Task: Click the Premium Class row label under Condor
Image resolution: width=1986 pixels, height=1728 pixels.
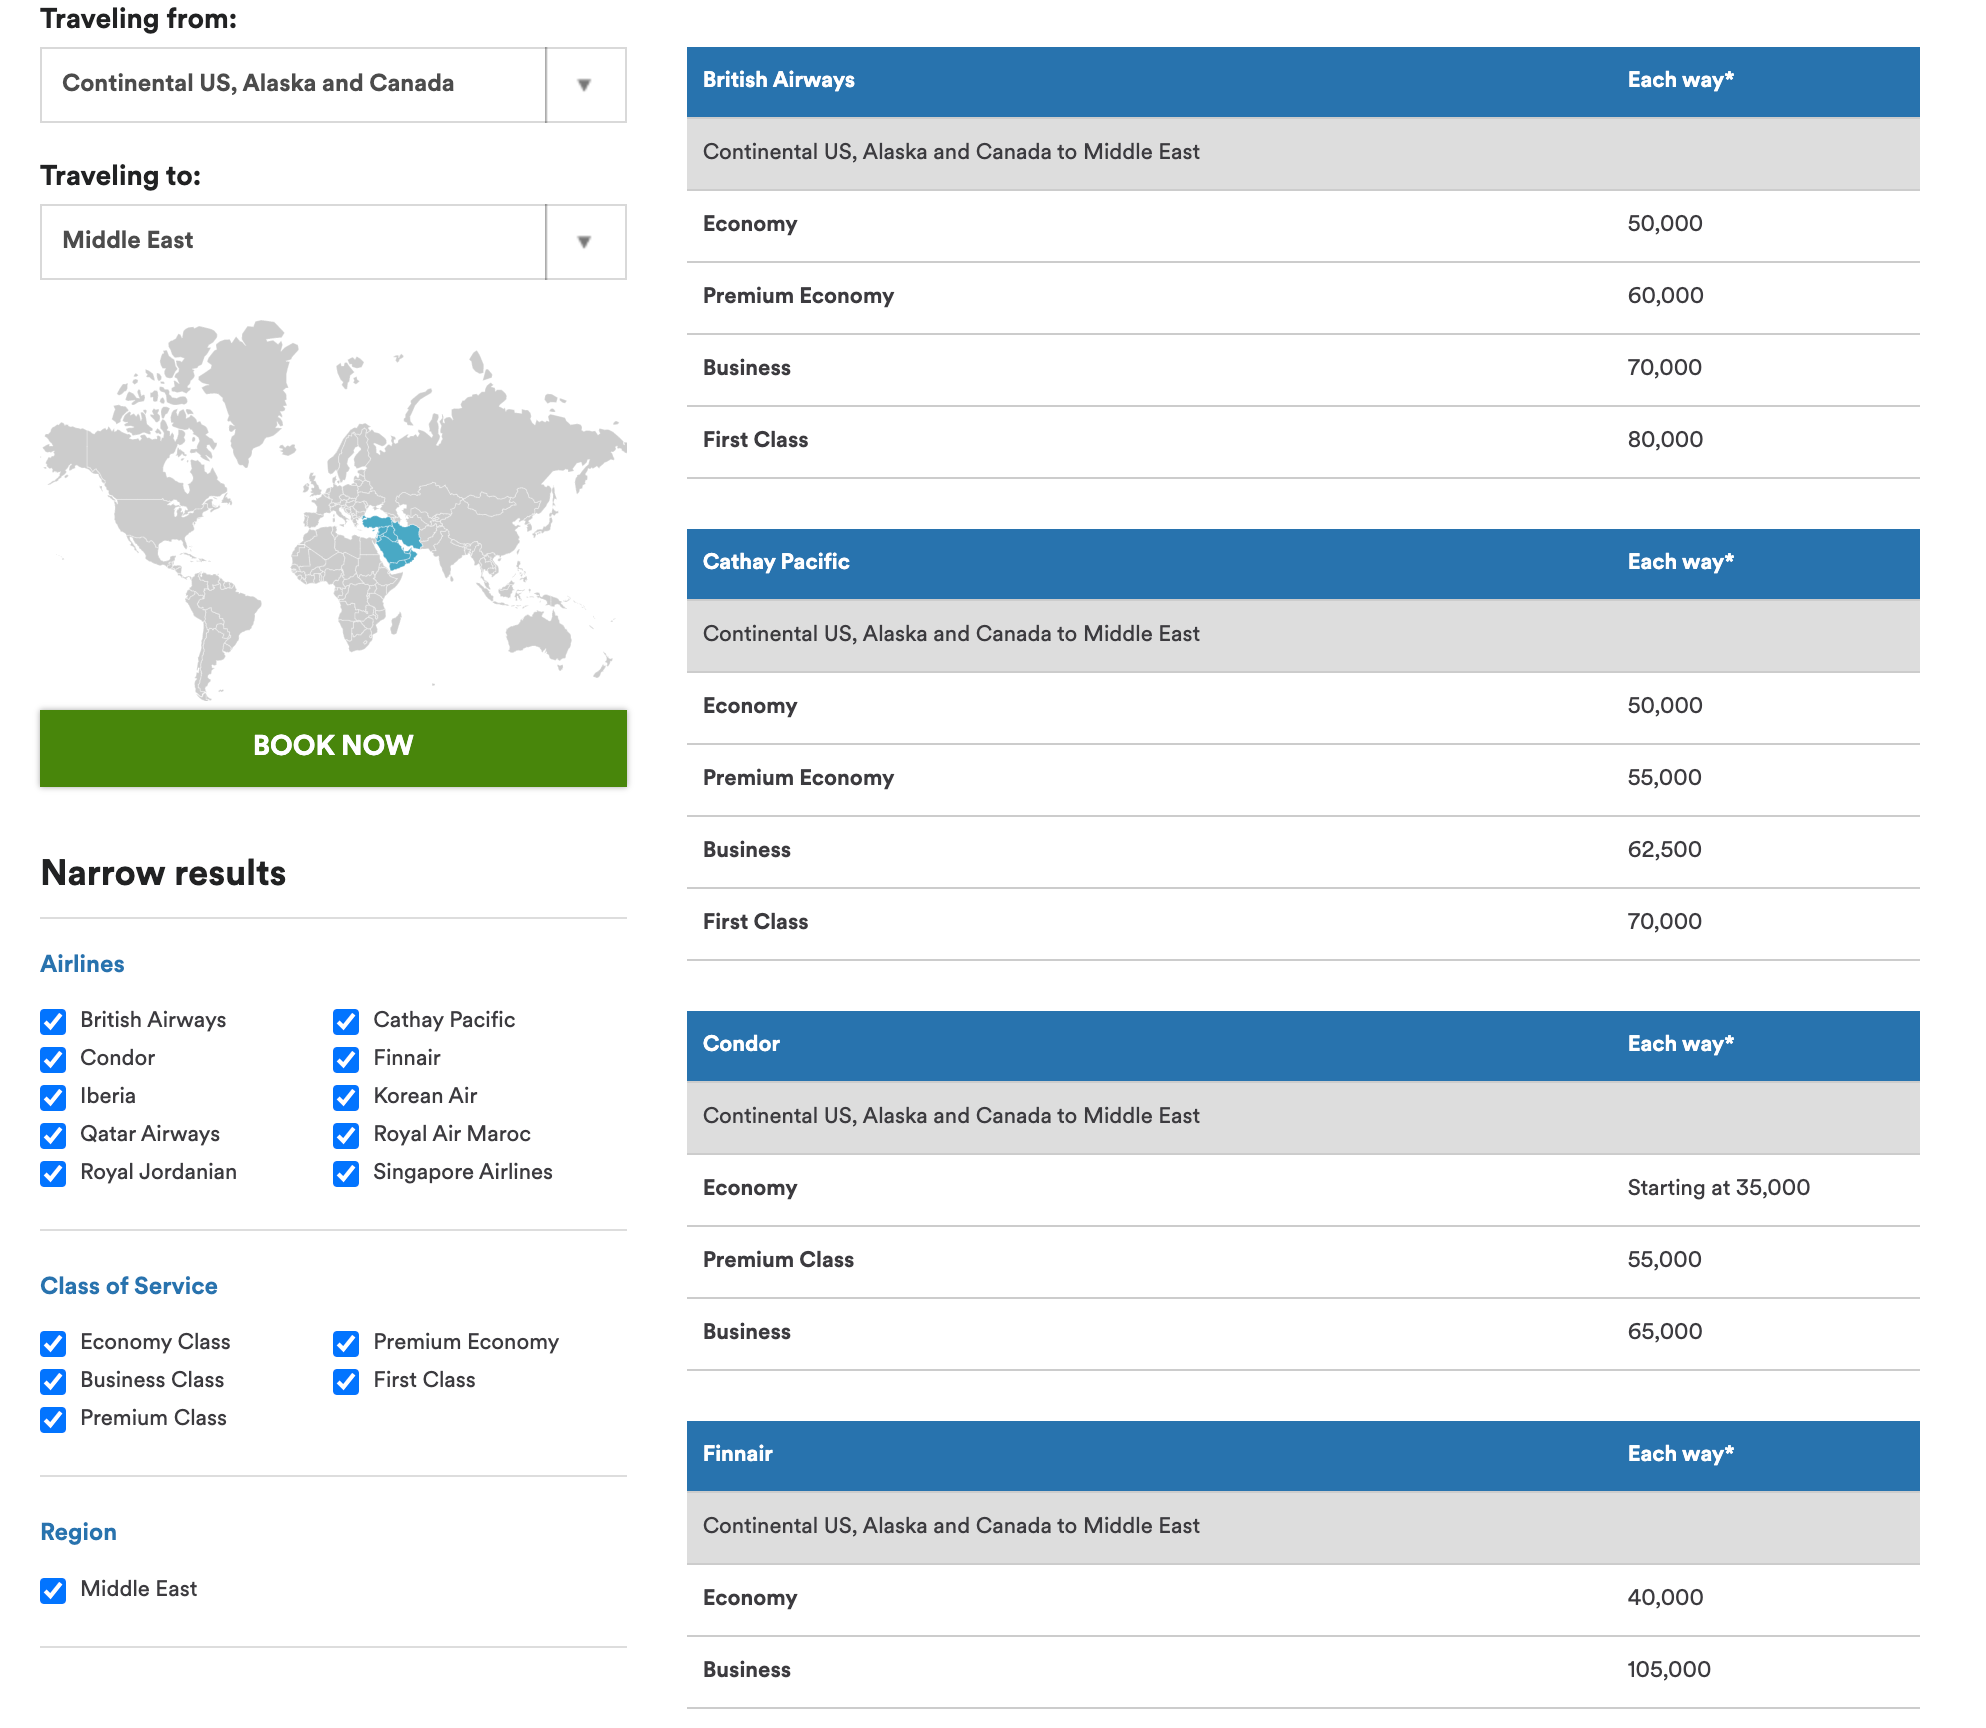Action: coord(778,1260)
